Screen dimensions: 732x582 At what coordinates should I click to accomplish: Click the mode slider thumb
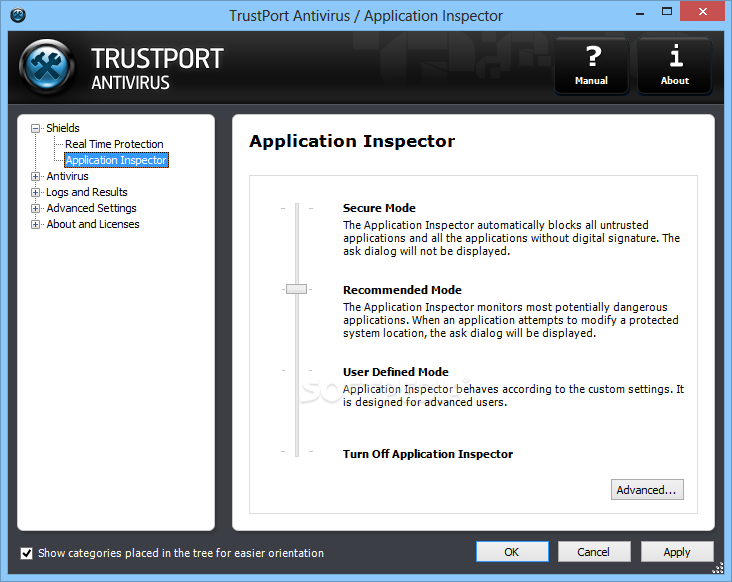[296, 289]
